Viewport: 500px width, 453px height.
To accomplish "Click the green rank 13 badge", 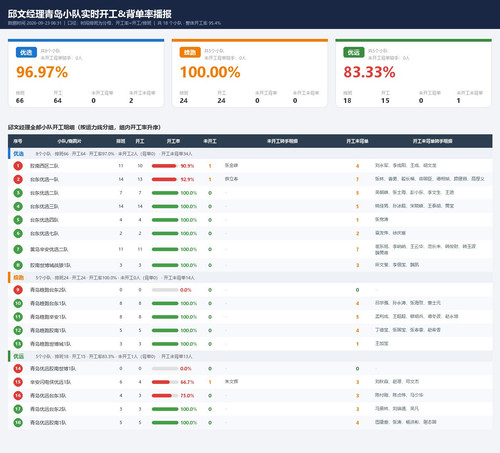I will 18,344.
